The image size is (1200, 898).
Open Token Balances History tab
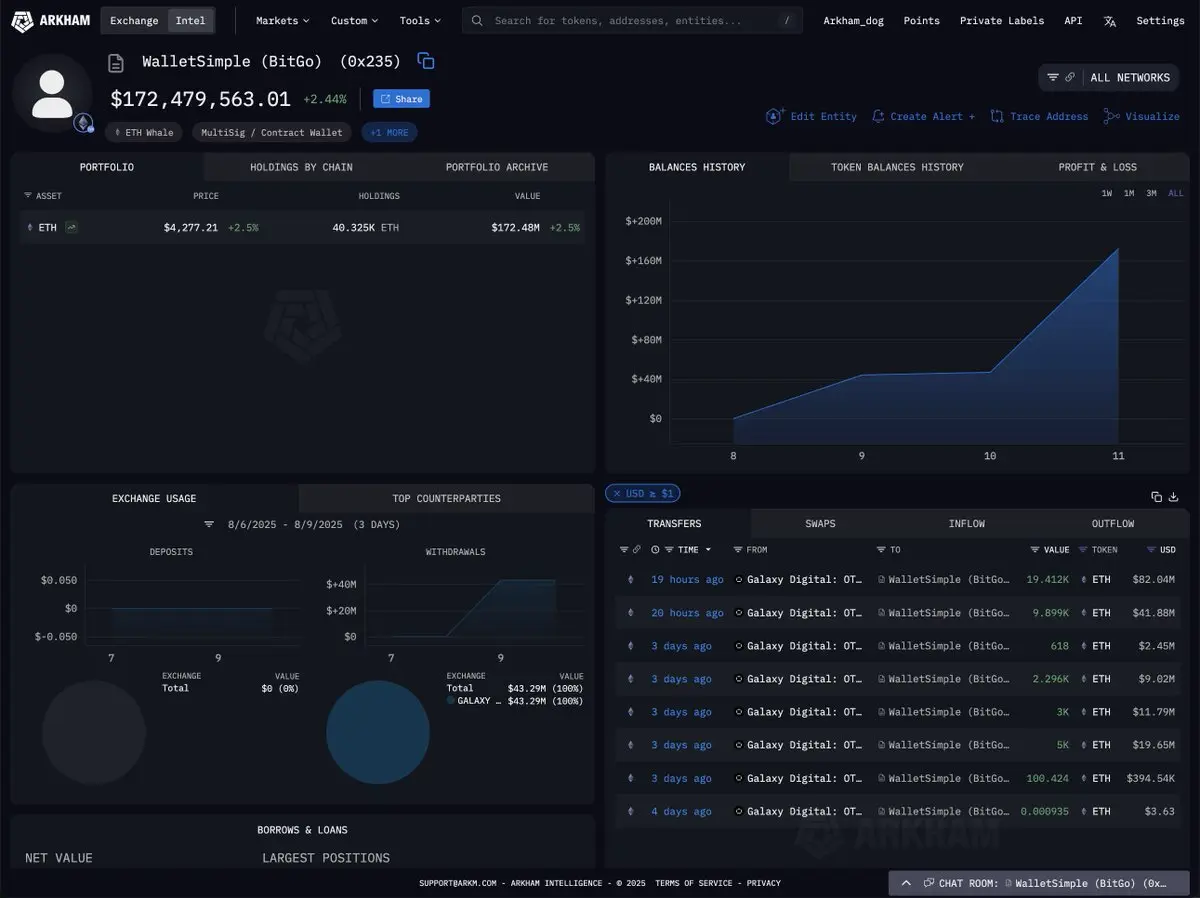[x=897, y=167]
